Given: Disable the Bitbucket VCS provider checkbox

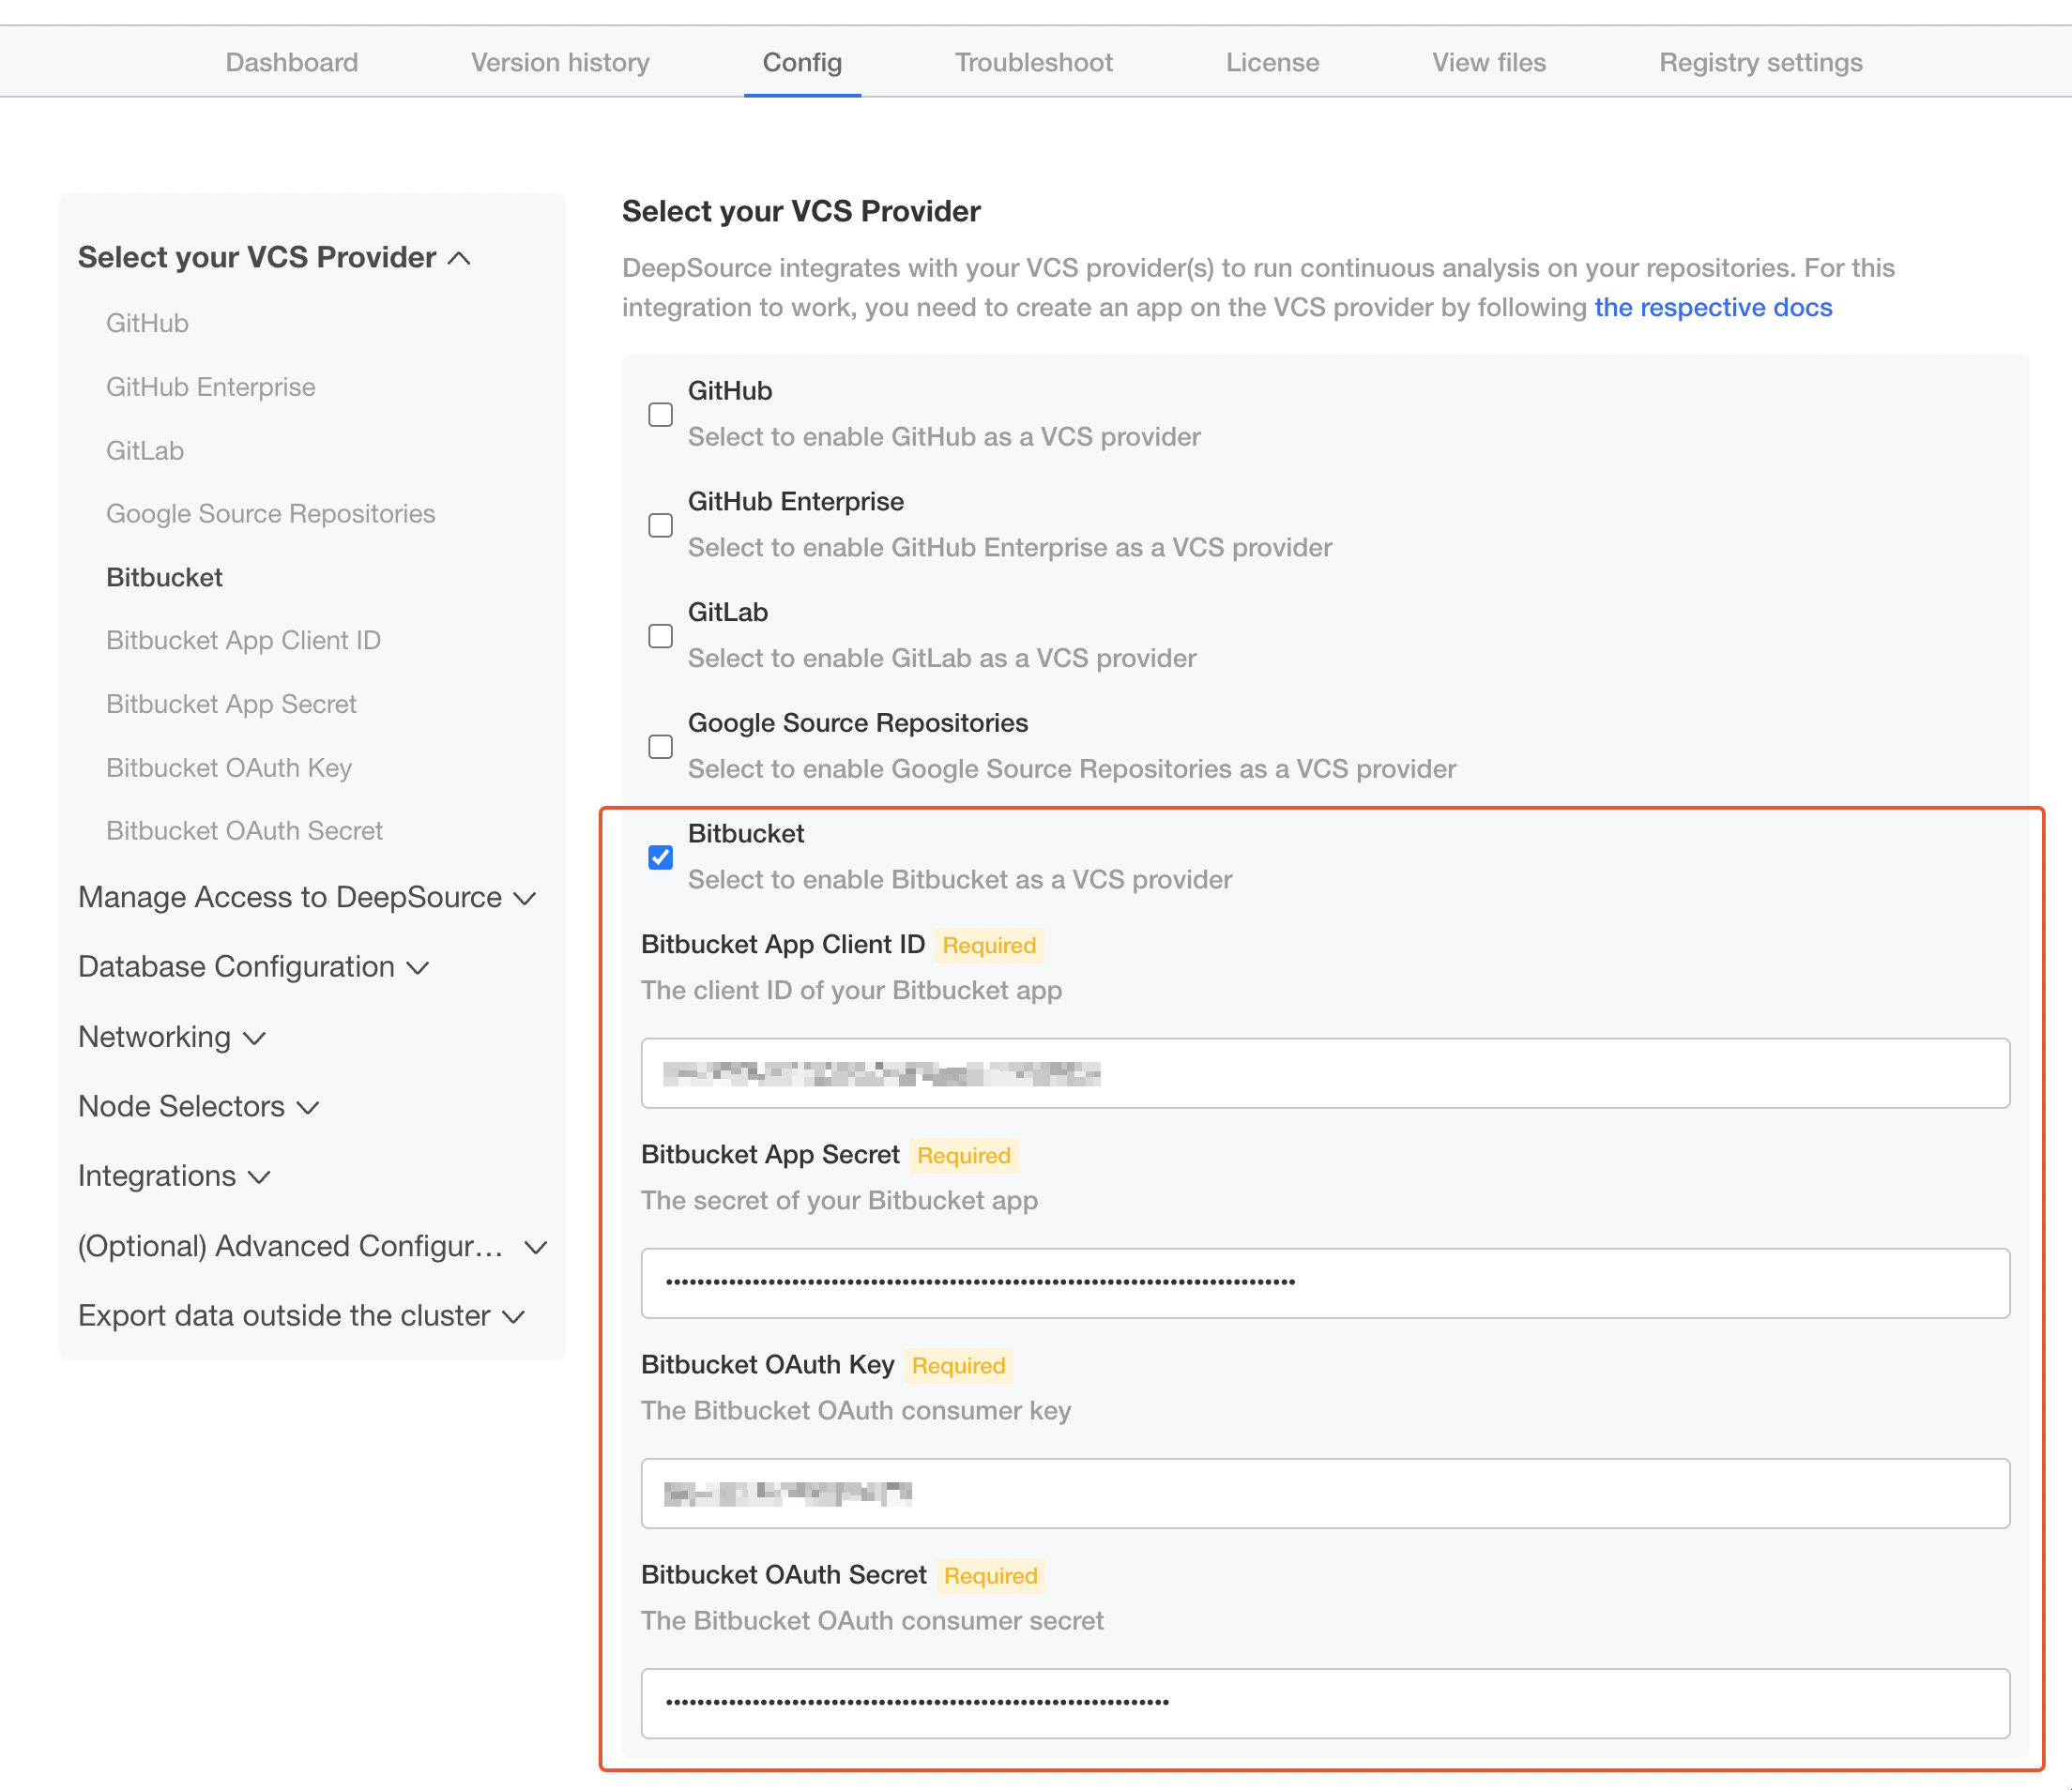Looking at the screenshot, I should (x=660, y=857).
